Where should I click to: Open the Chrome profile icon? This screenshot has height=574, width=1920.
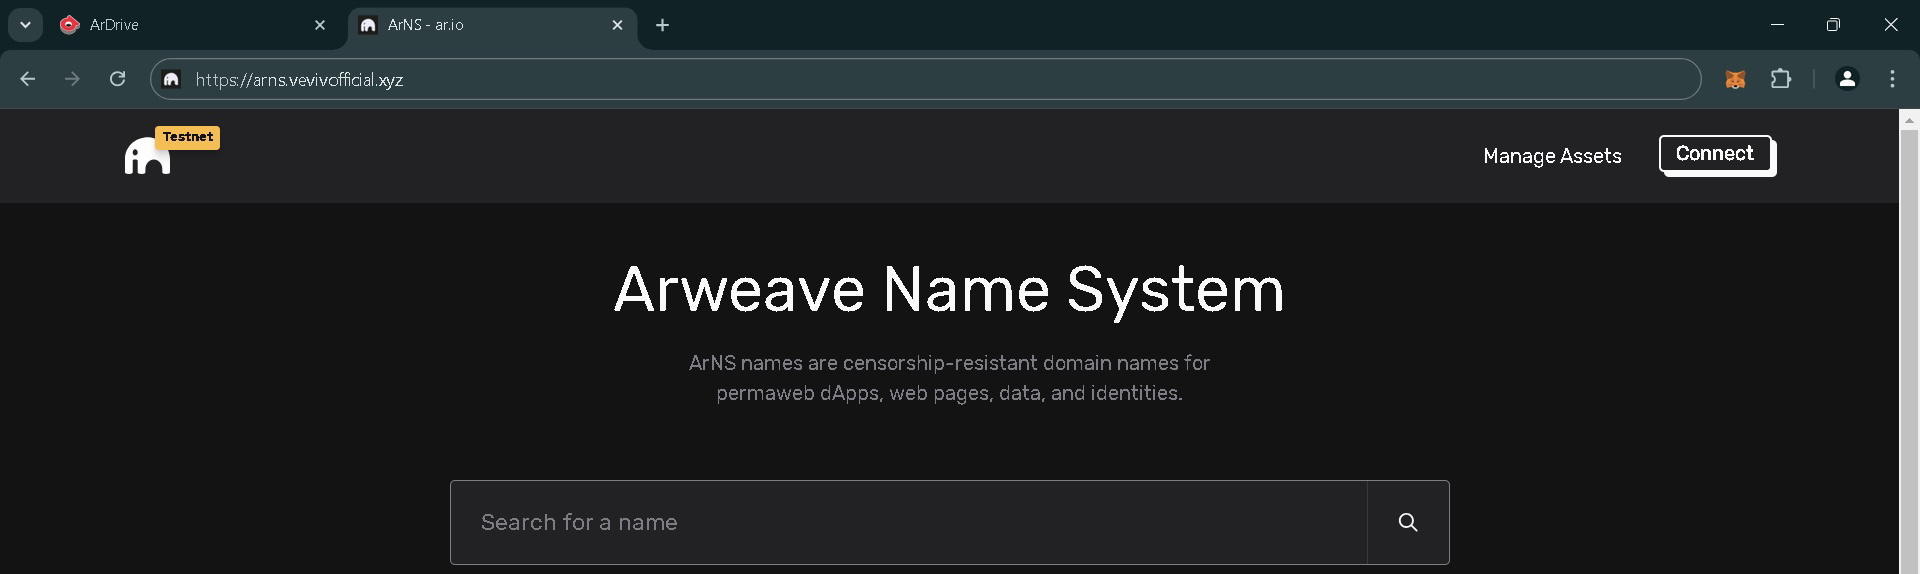[1846, 79]
